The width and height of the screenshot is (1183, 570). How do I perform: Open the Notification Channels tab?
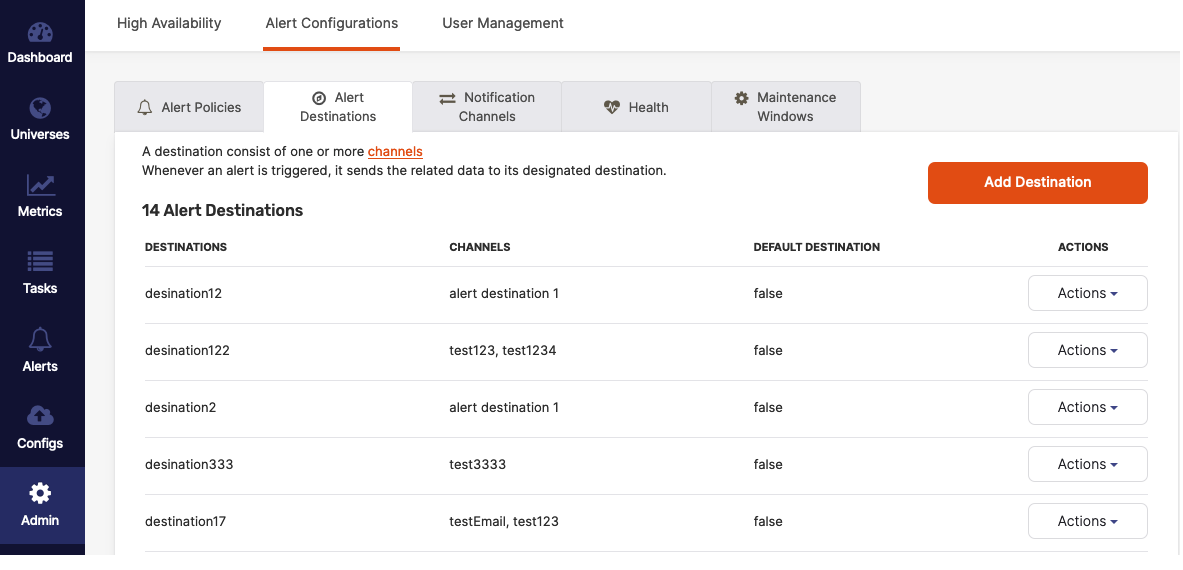pos(487,107)
